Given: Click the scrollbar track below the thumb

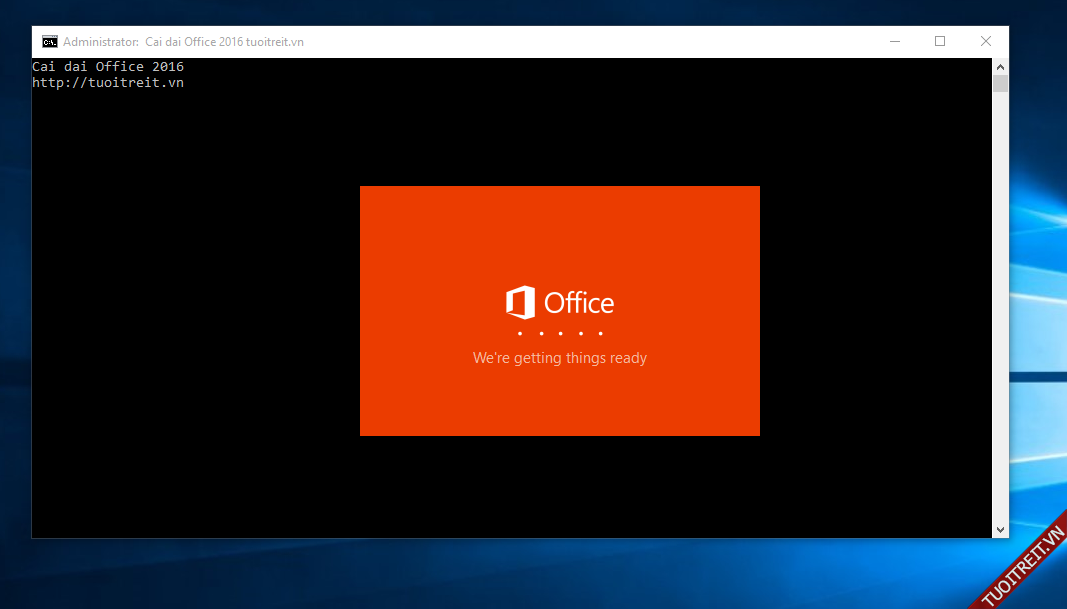Looking at the screenshot, I should 1000,300.
